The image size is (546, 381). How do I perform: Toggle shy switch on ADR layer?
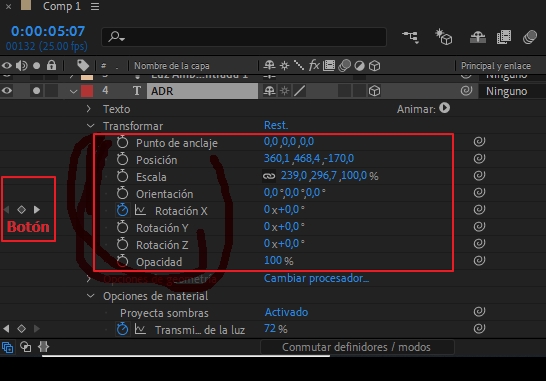click(x=269, y=91)
